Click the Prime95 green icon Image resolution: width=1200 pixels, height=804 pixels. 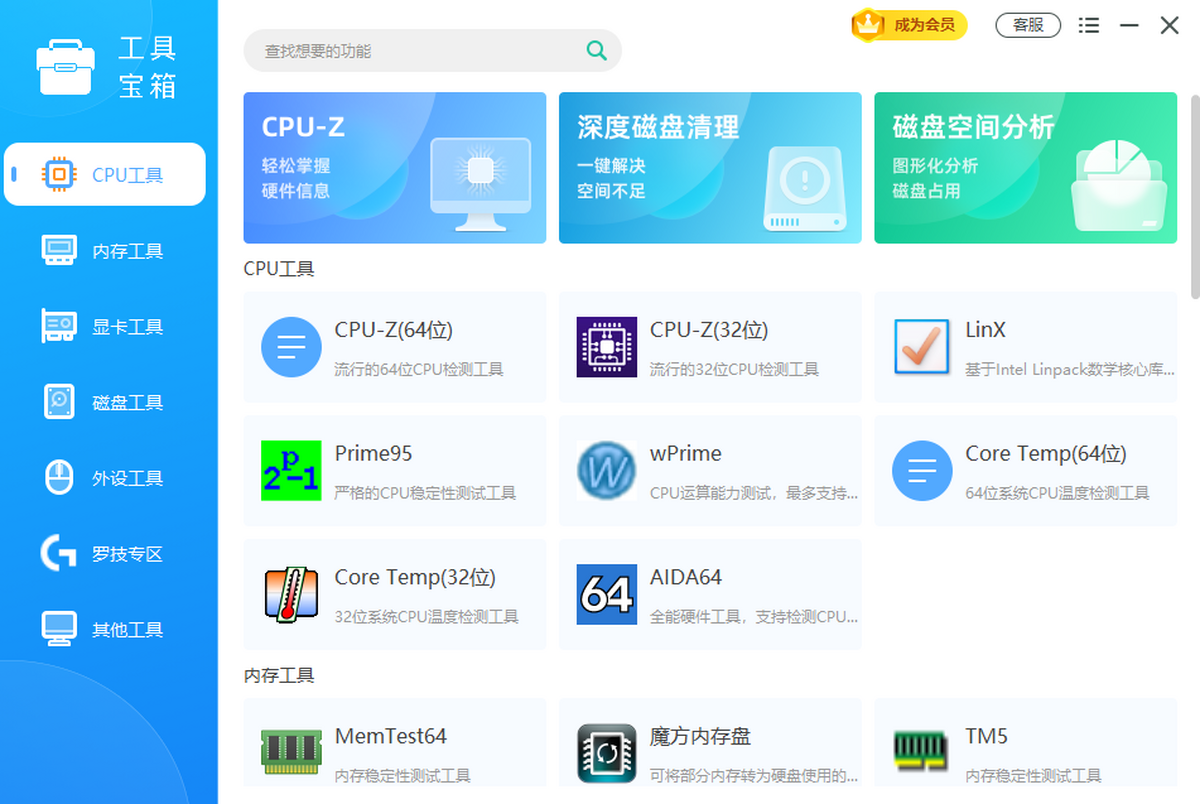[x=291, y=471]
